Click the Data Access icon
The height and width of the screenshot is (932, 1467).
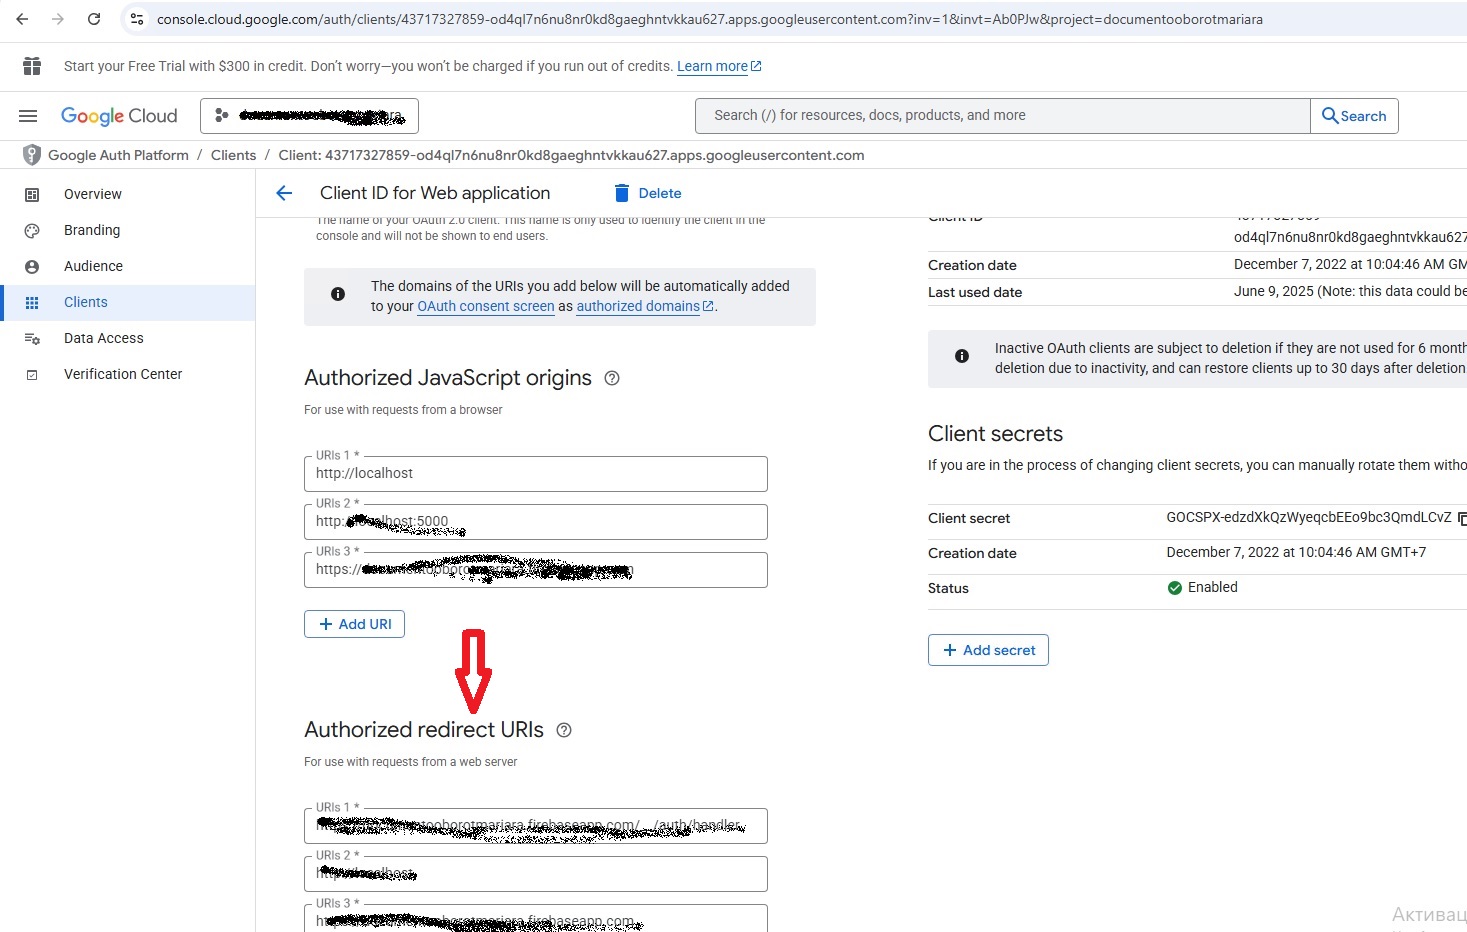(x=32, y=339)
